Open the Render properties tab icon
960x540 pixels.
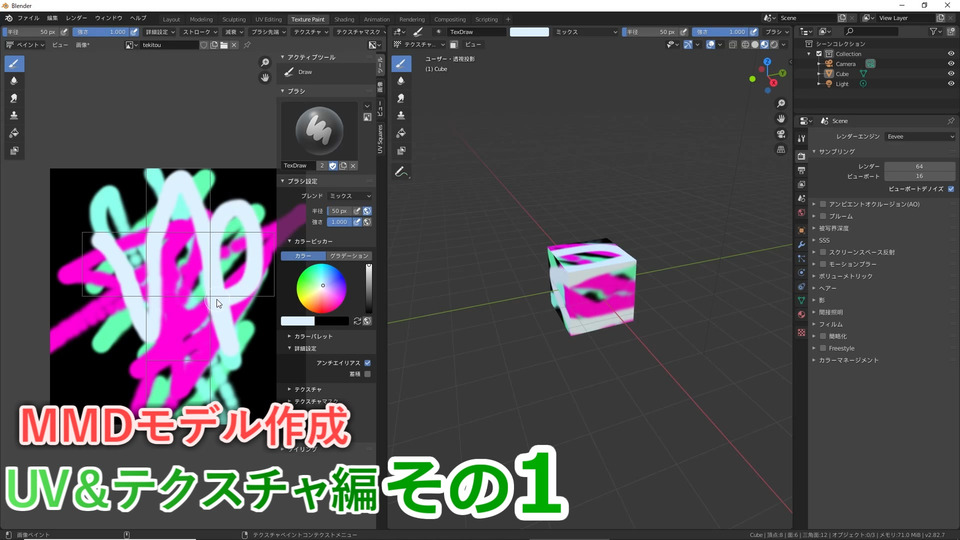pyautogui.click(x=801, y=156)
